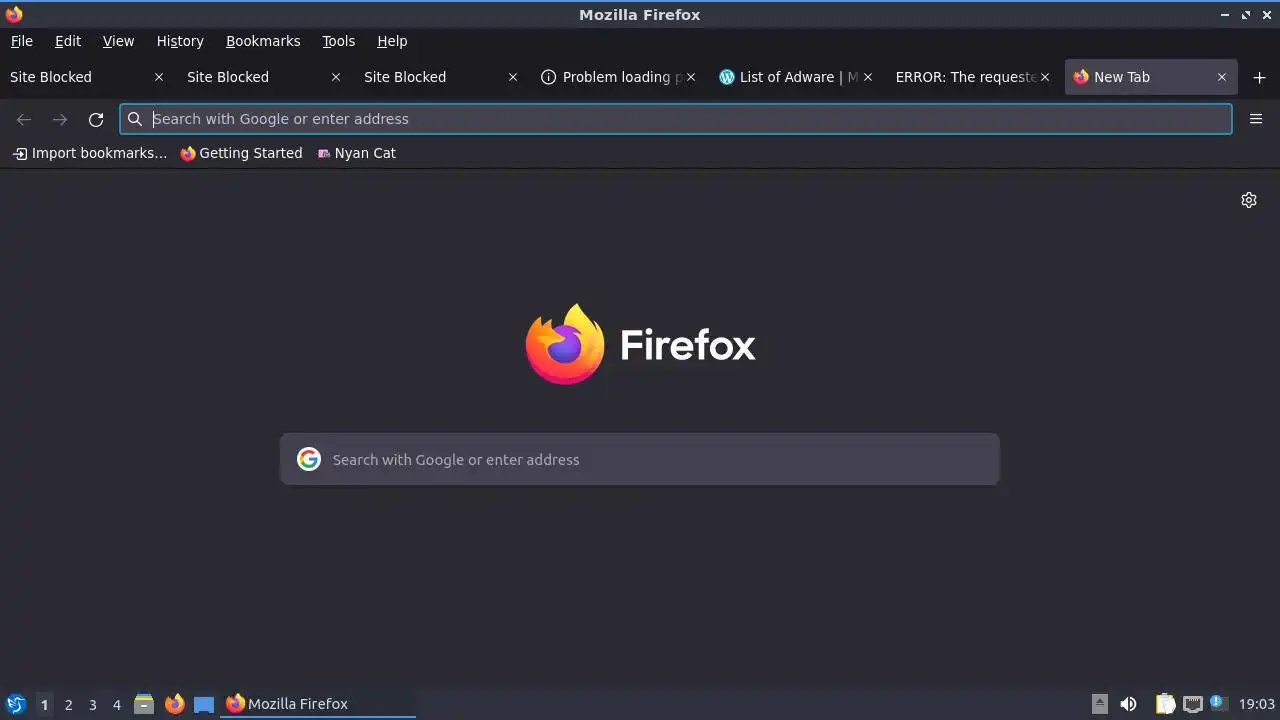Click the center Google search box
The height and width of the screenshot is (720, 1280).
(640, 460)
